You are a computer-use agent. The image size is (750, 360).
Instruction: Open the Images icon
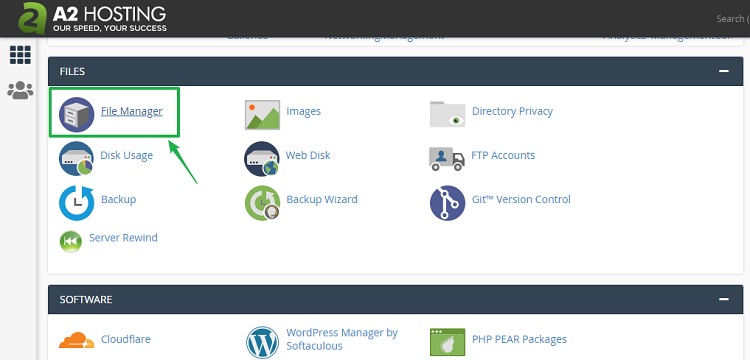[262, 115]
